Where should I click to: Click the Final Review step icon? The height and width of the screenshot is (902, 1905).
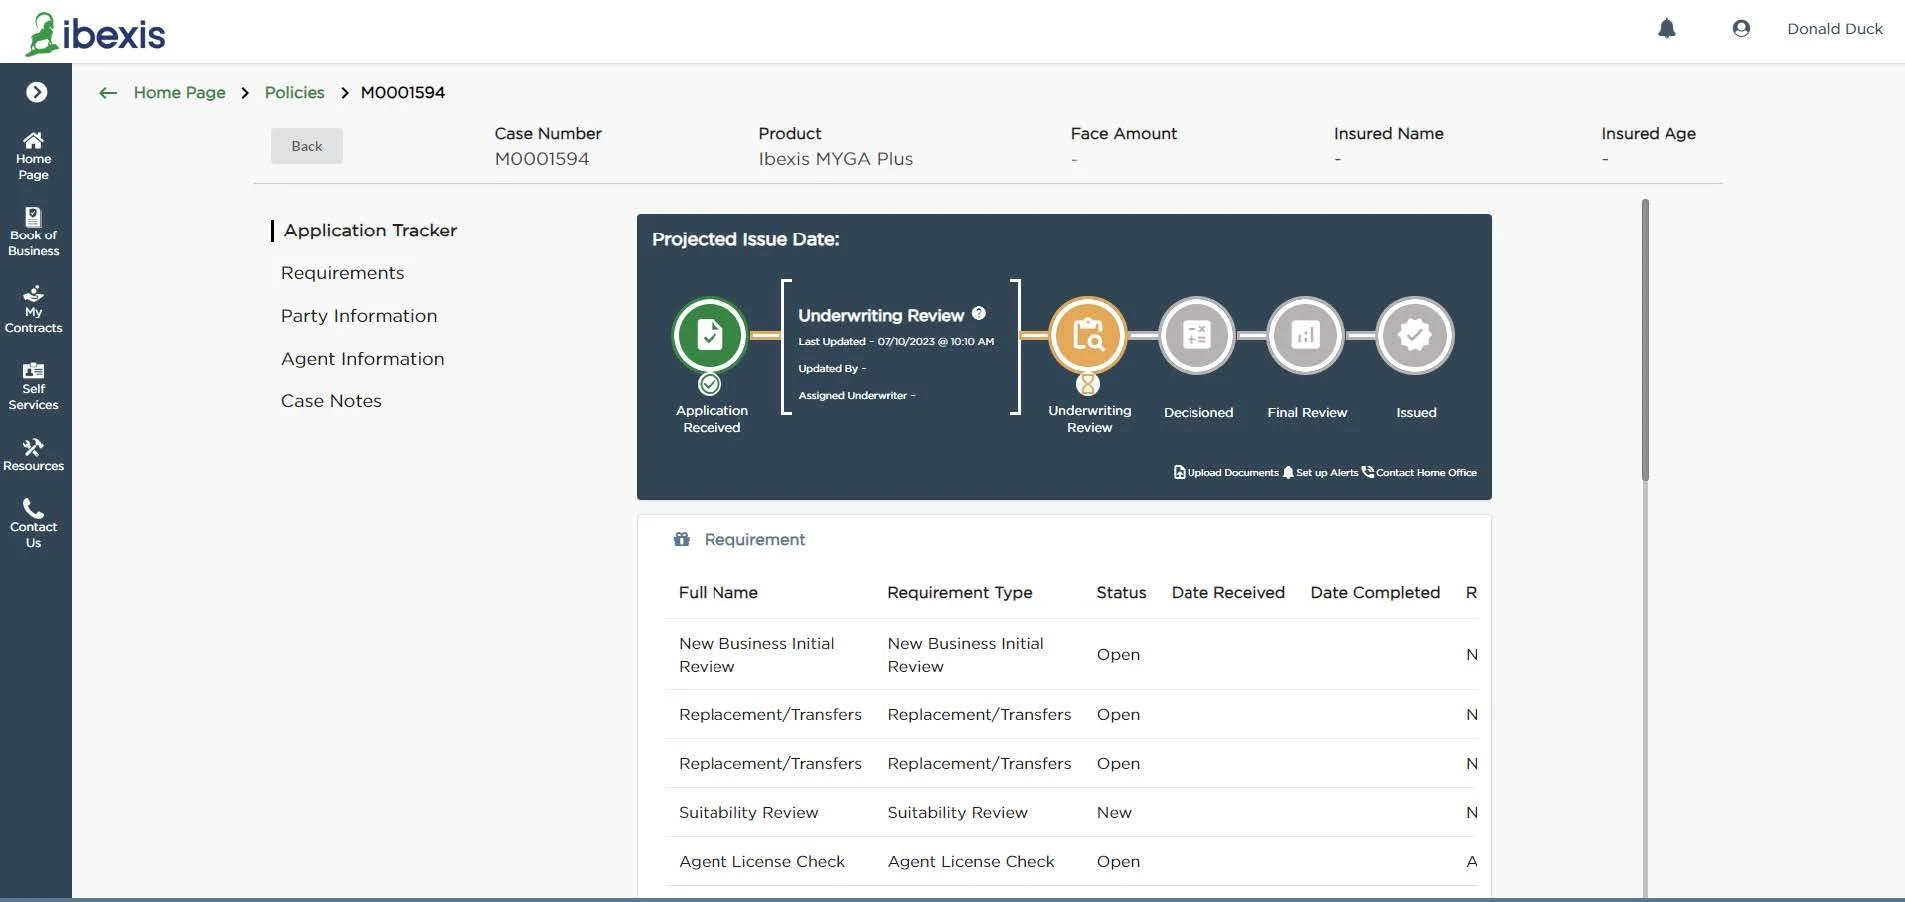(1305, 335)
